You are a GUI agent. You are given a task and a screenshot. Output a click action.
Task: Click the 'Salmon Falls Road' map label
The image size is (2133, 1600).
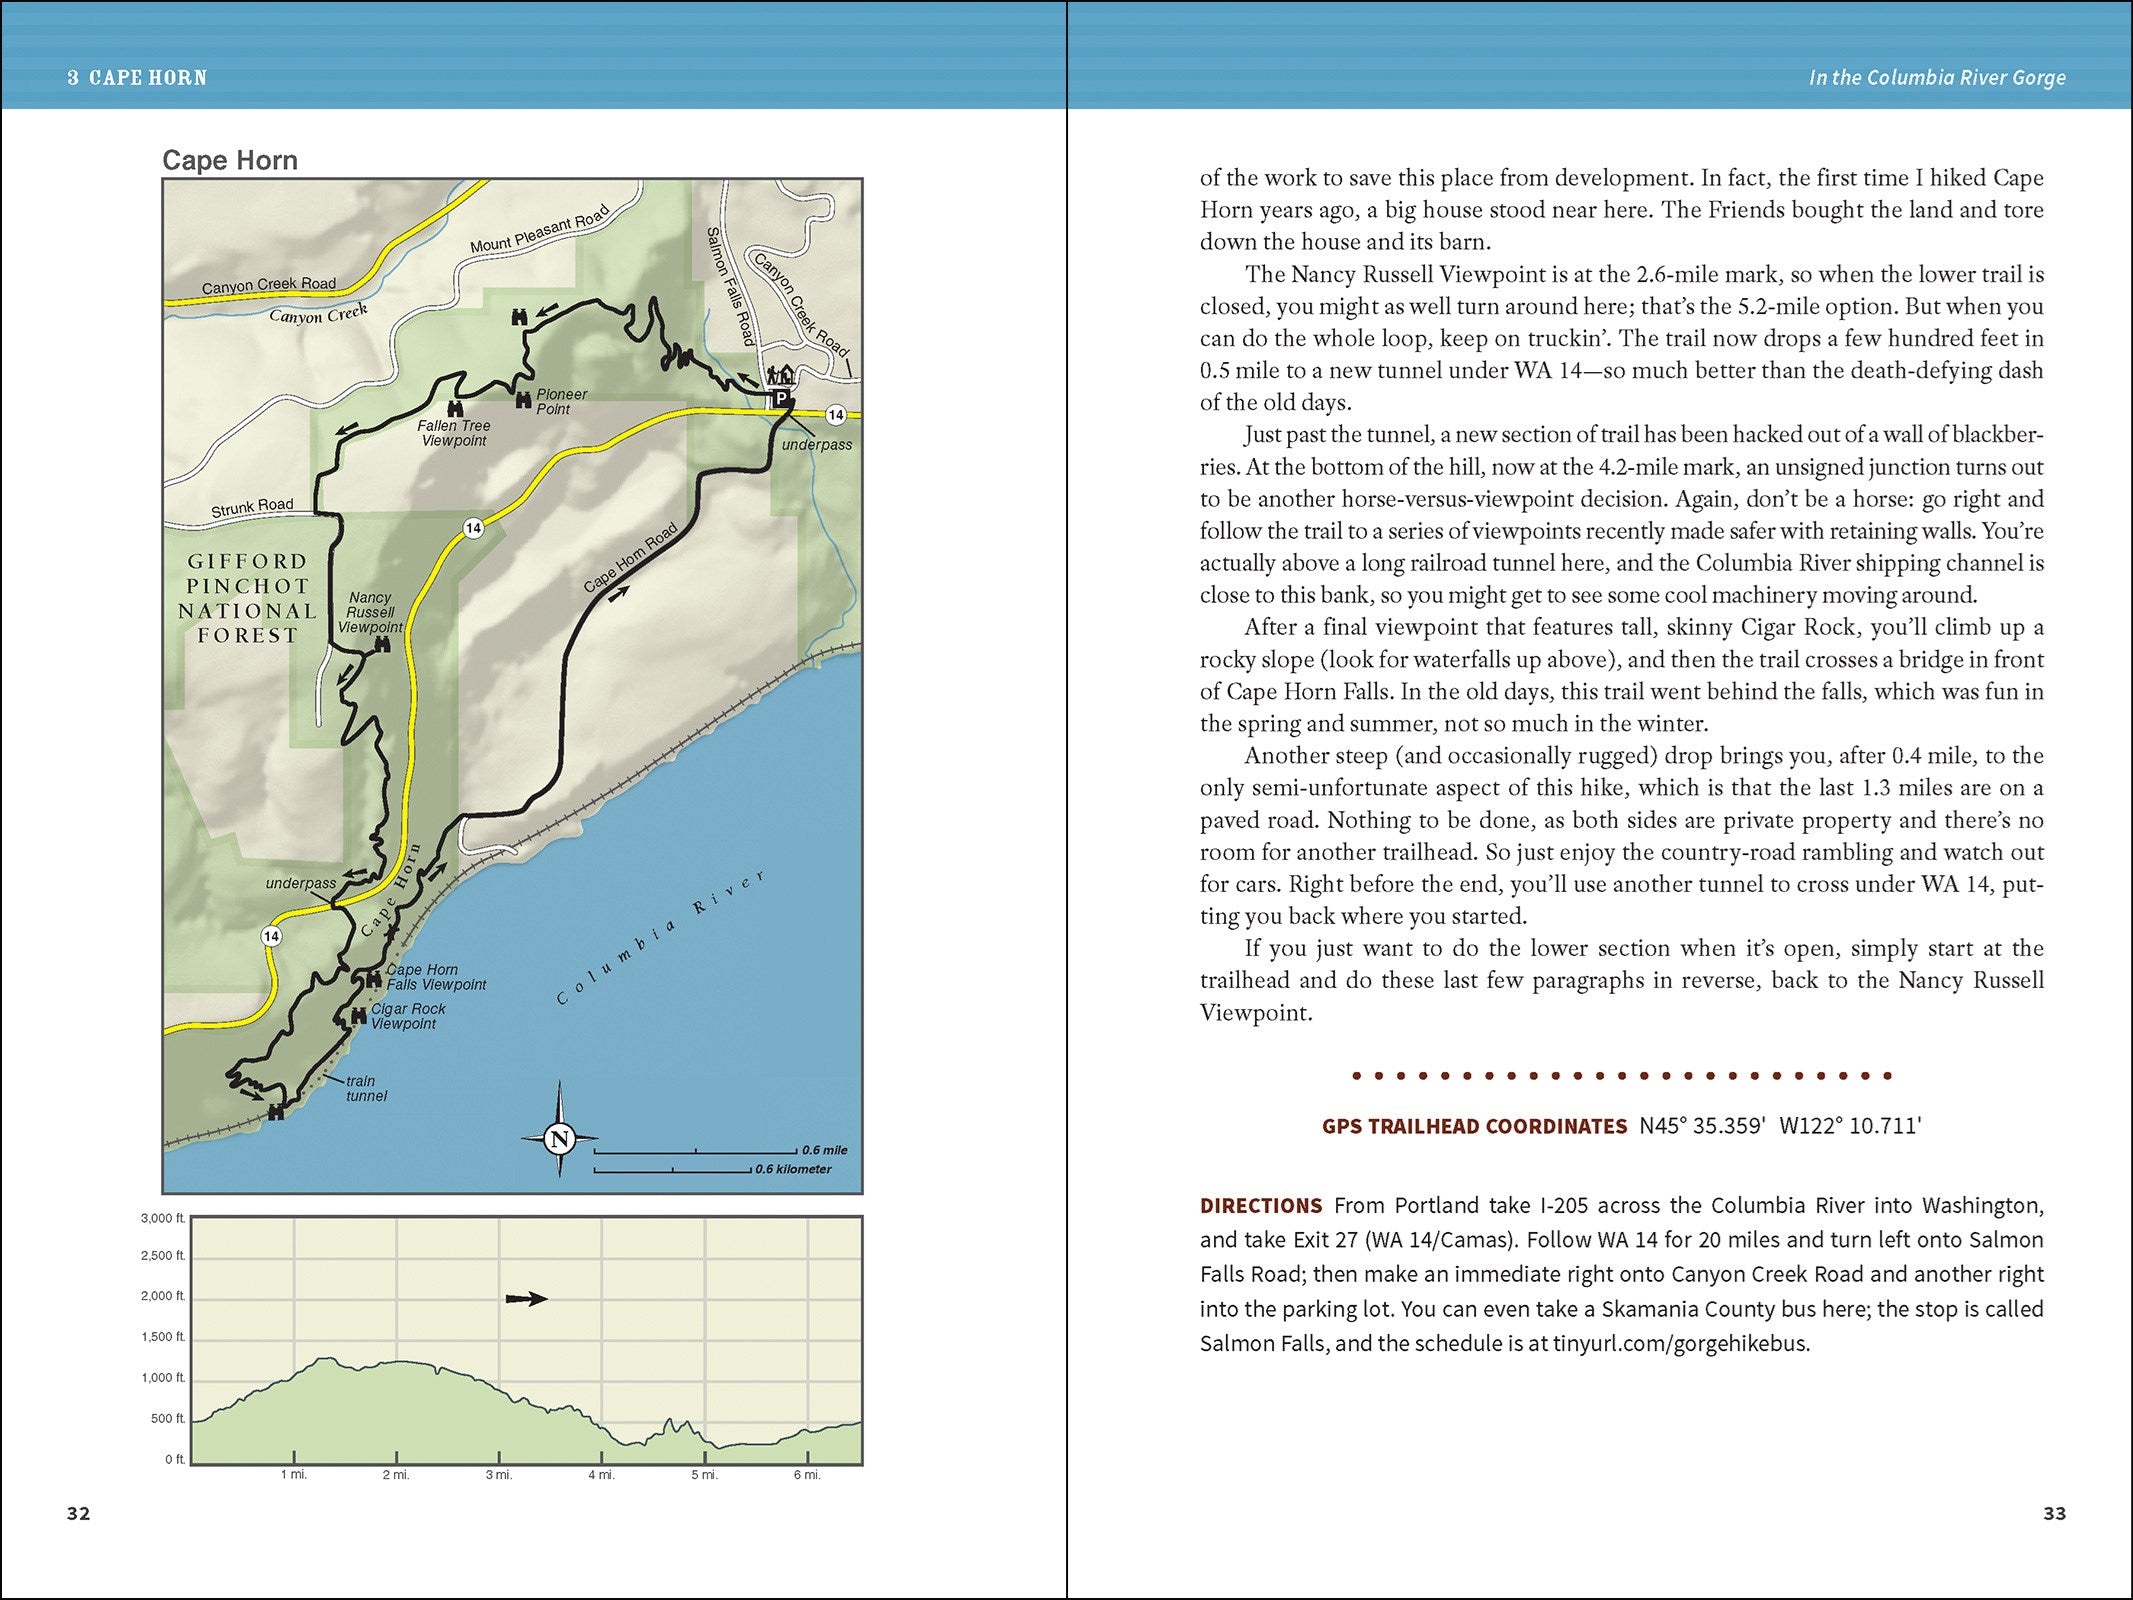pyautogui.click(x=730, y=286)
